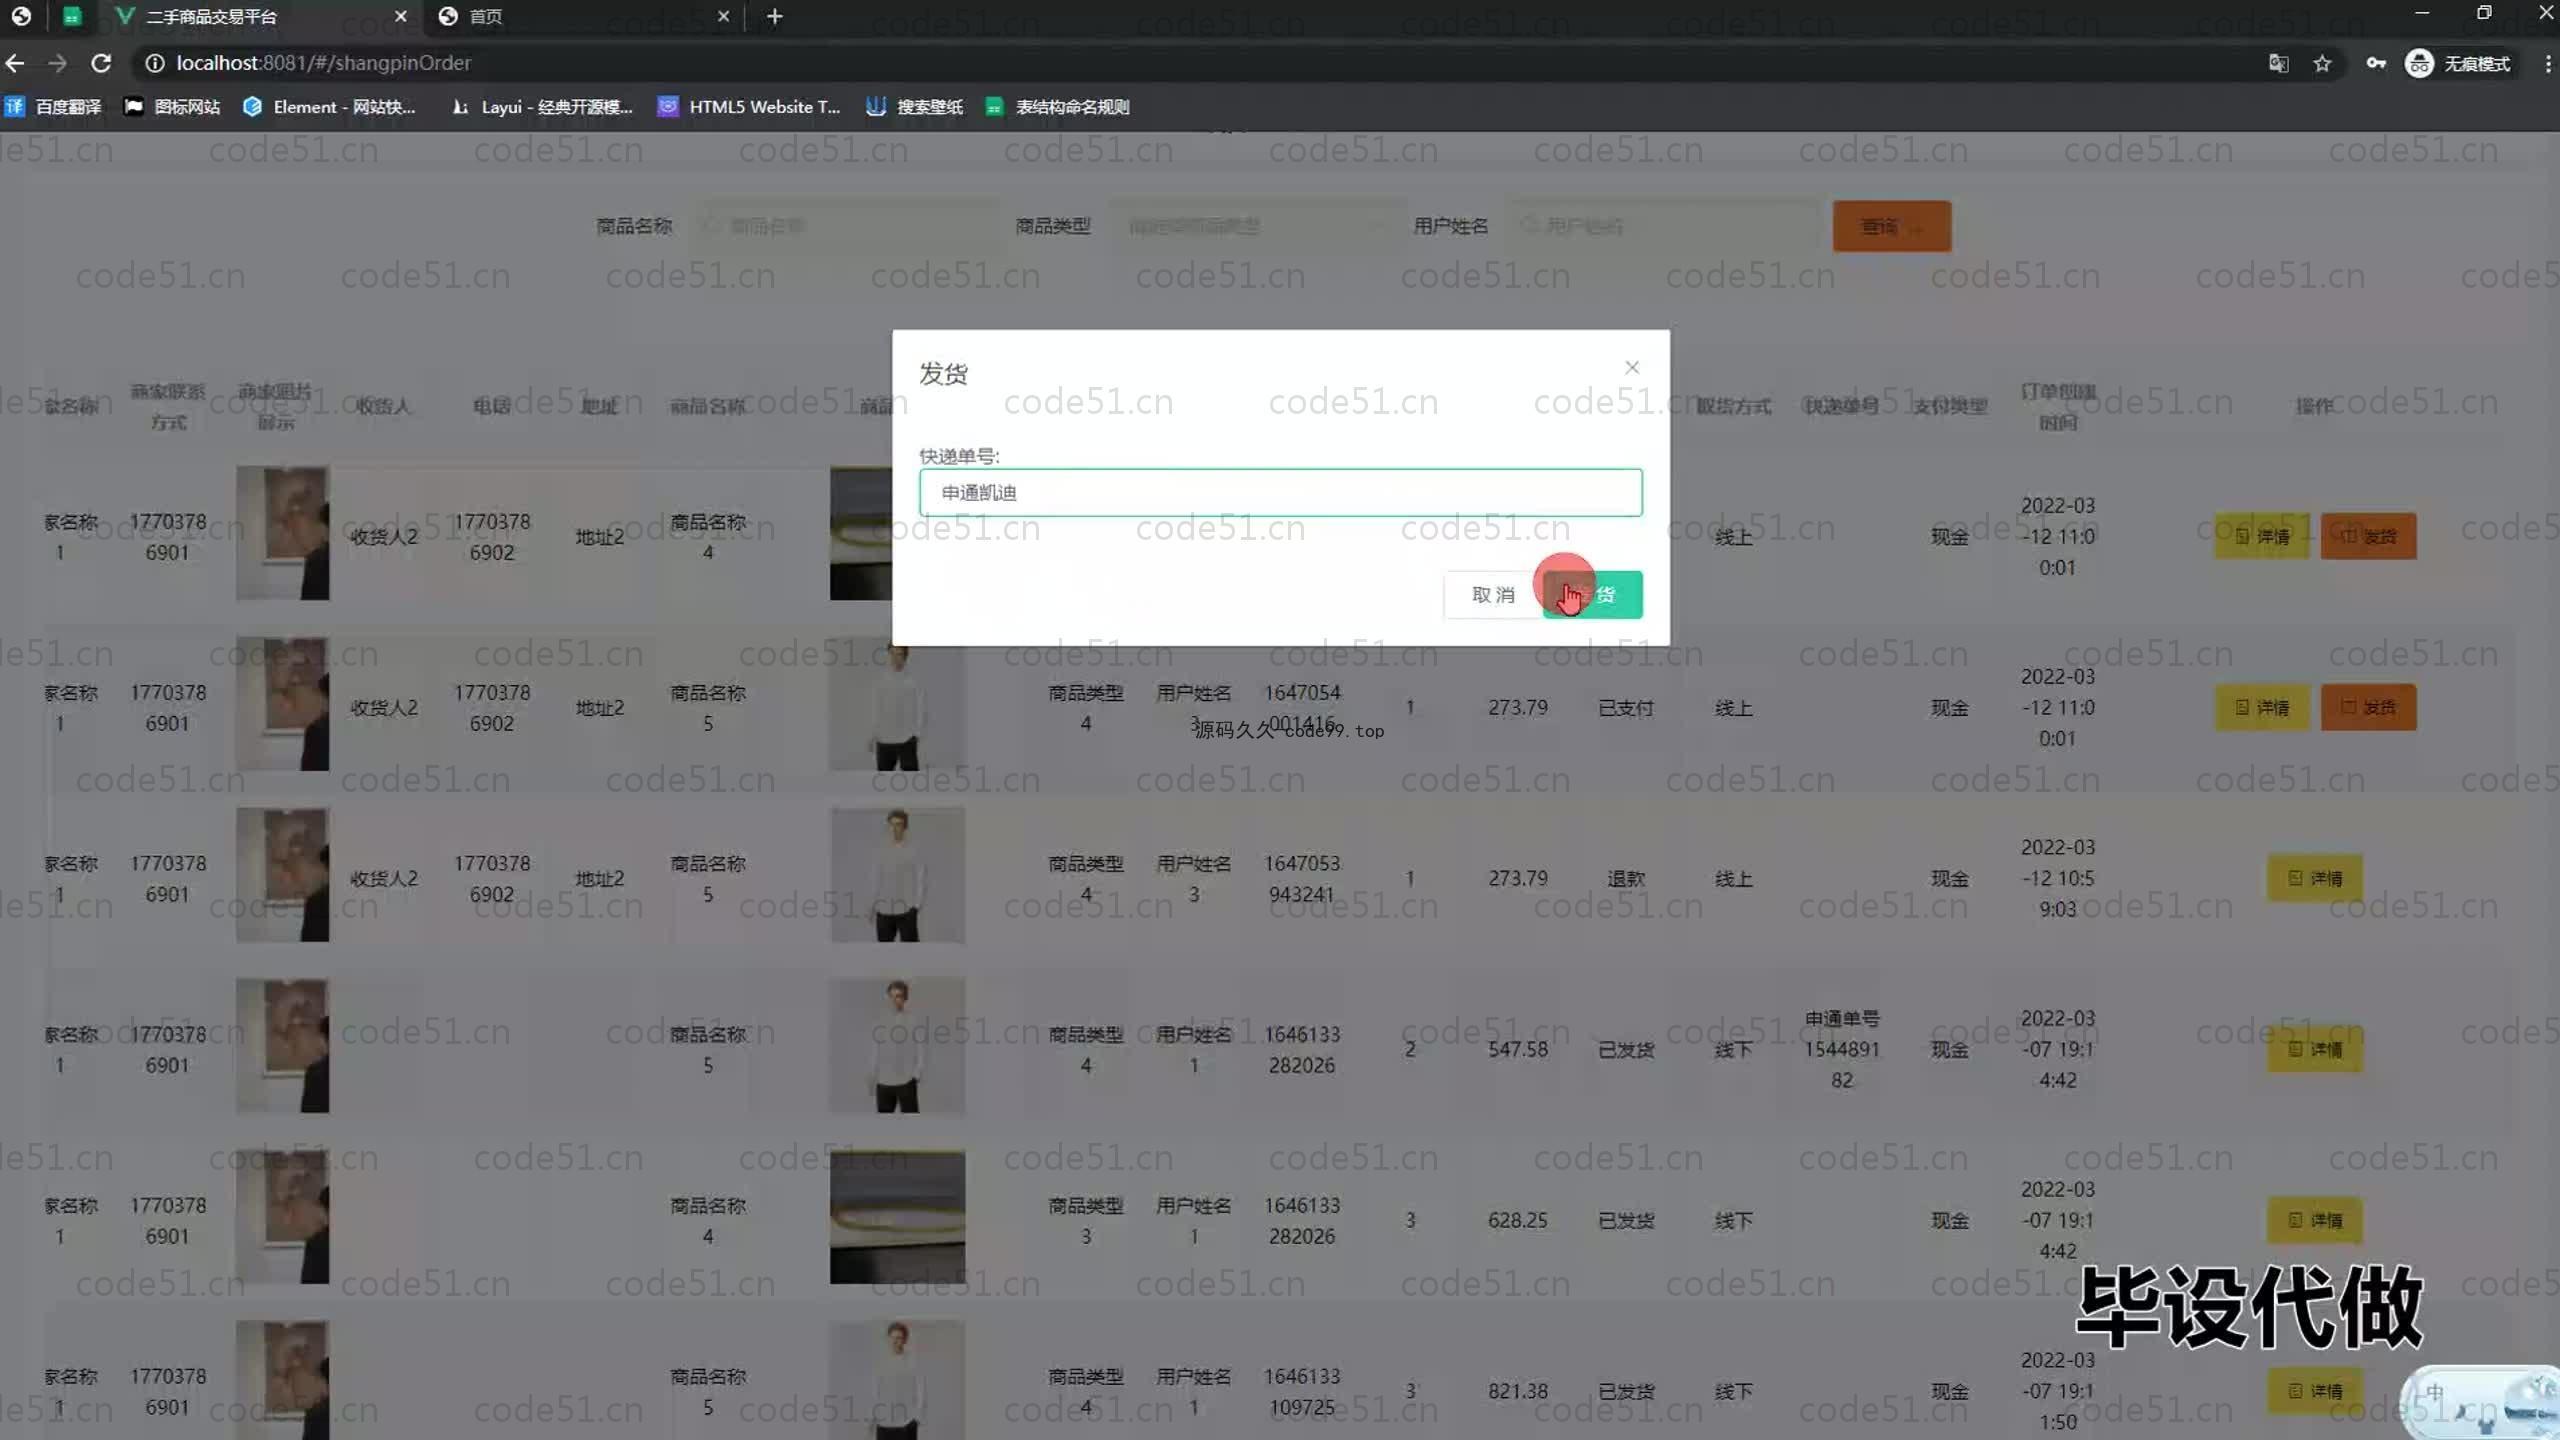This screenshot has width=2560, height=1440.
Task: Confirm shipping with green 发货 button
Action: (x=1593, y=595)
